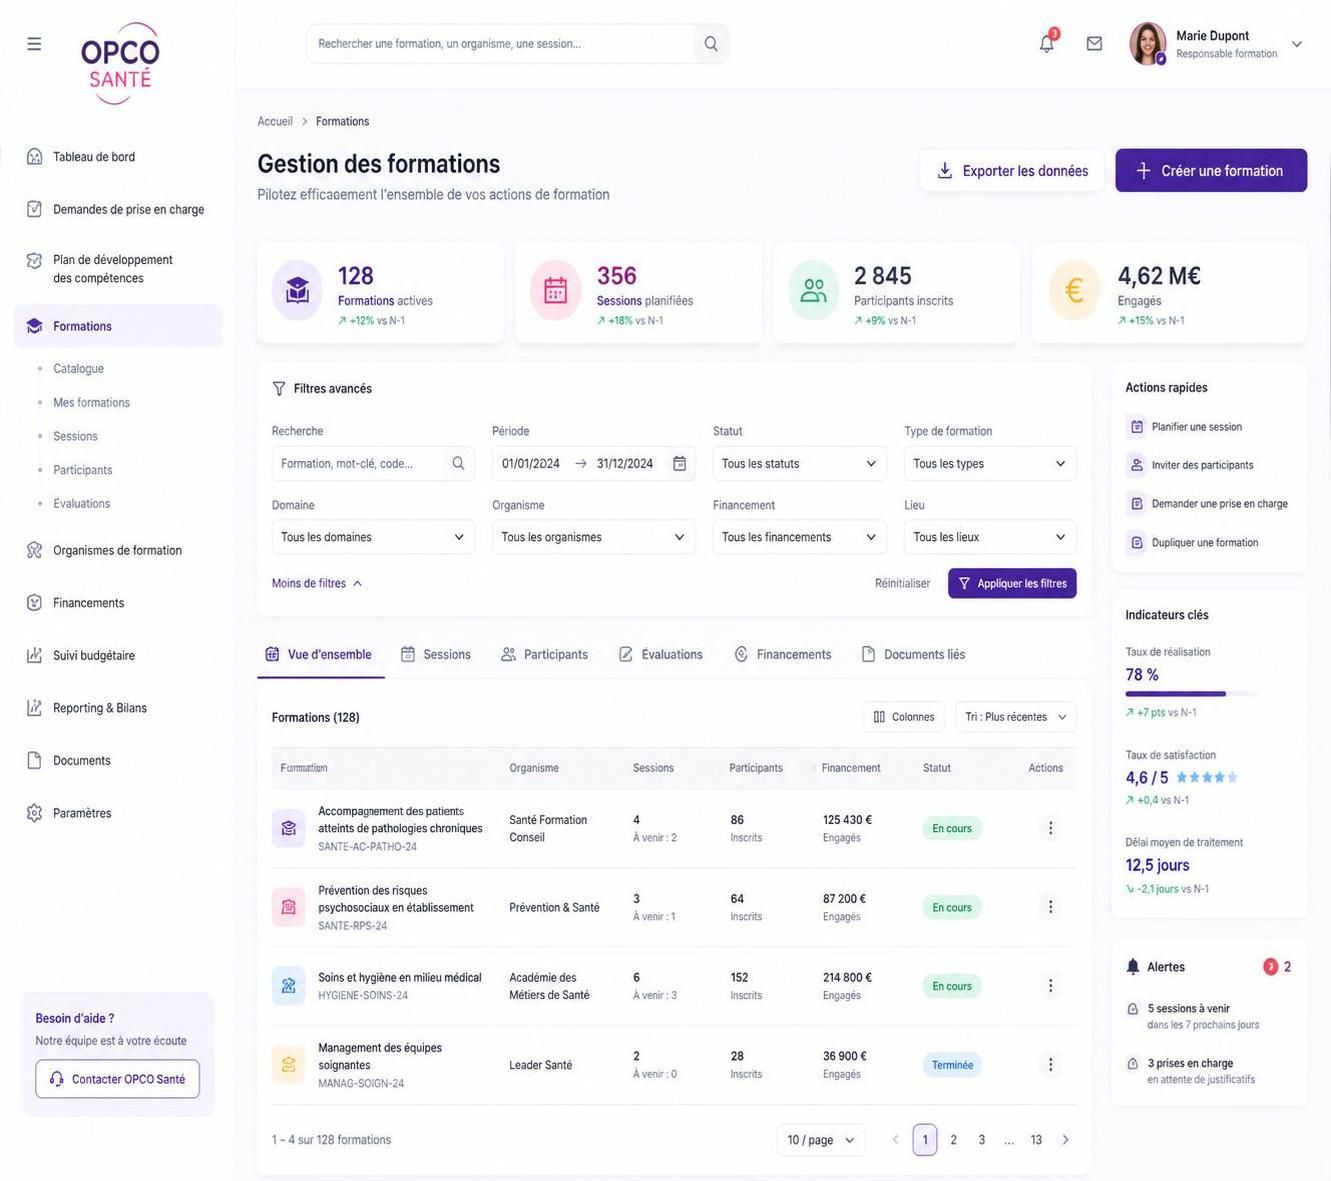Click the Financements sidebar shield icon
This screenshot has height=1181, width=1331.
coord(34,603)
